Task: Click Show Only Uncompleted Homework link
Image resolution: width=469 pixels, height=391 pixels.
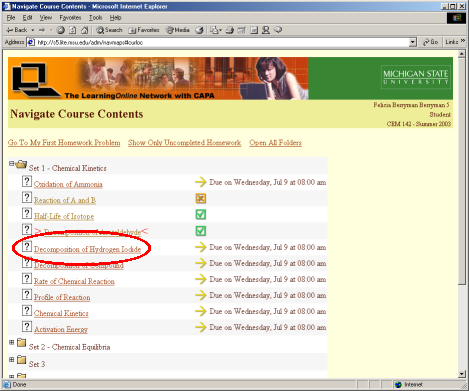Action: [x=184, y=143]
